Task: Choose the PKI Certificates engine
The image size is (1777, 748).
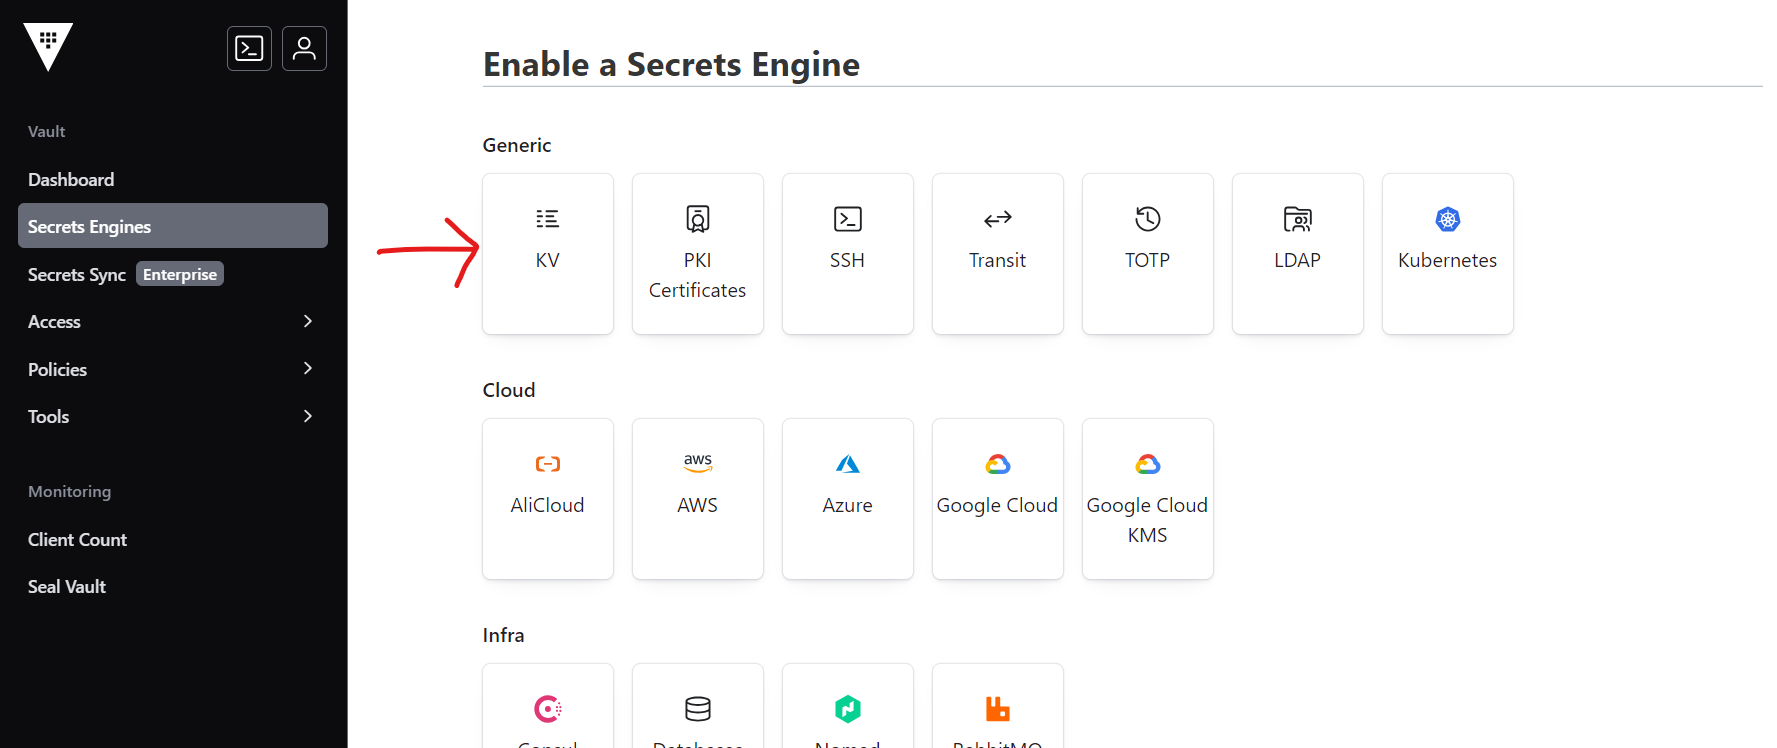Action: (x=697, y=253)
